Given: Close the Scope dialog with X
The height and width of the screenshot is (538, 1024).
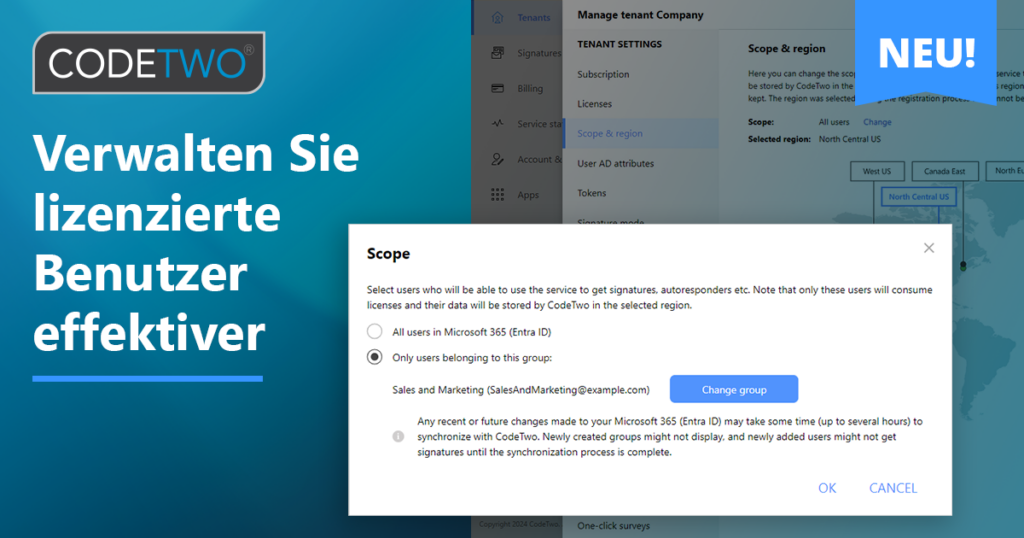Looking at the screenshot, I should tap(929, 248).
